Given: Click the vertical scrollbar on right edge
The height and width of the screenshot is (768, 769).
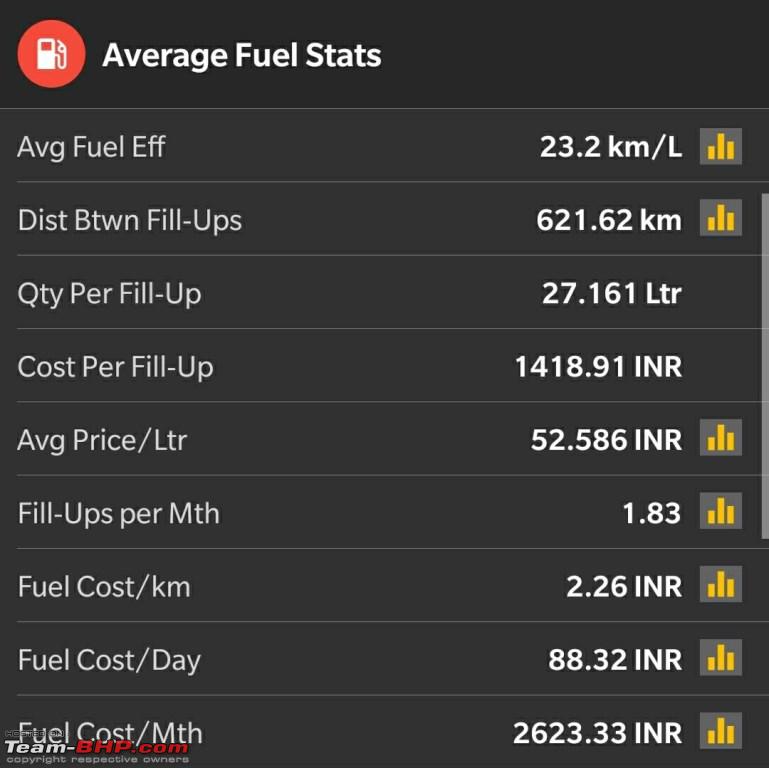Looking at the screenshot, I should 765,367.
